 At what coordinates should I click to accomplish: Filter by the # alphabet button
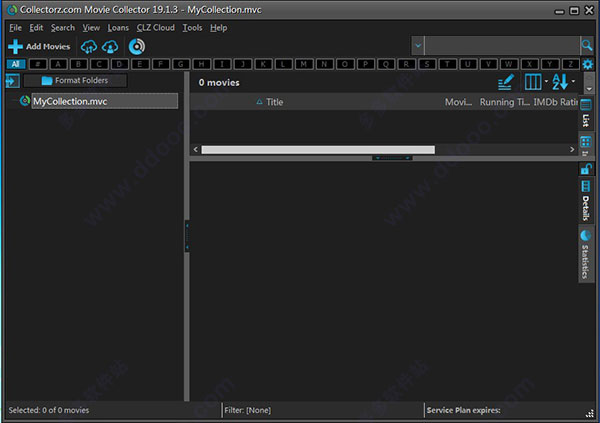coord(38,64)
